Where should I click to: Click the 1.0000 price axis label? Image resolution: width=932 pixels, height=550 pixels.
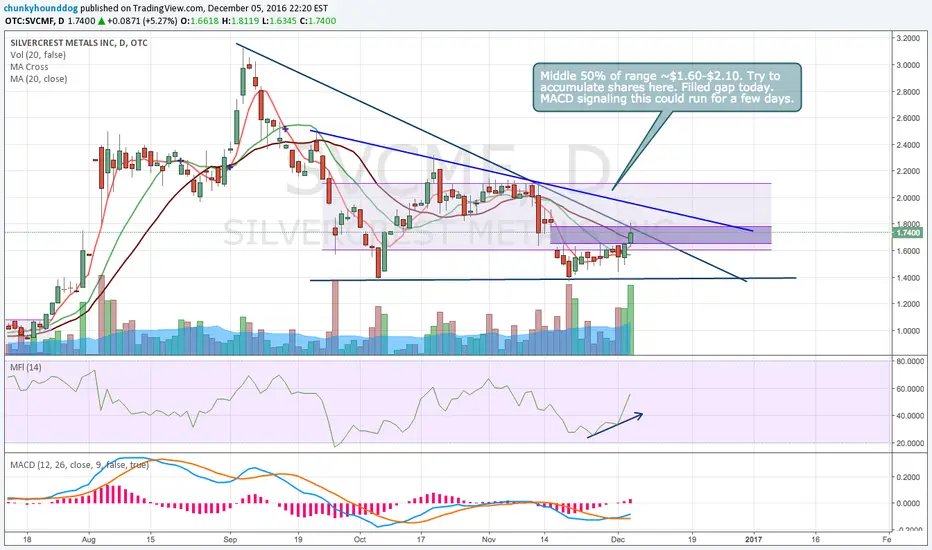907,331
